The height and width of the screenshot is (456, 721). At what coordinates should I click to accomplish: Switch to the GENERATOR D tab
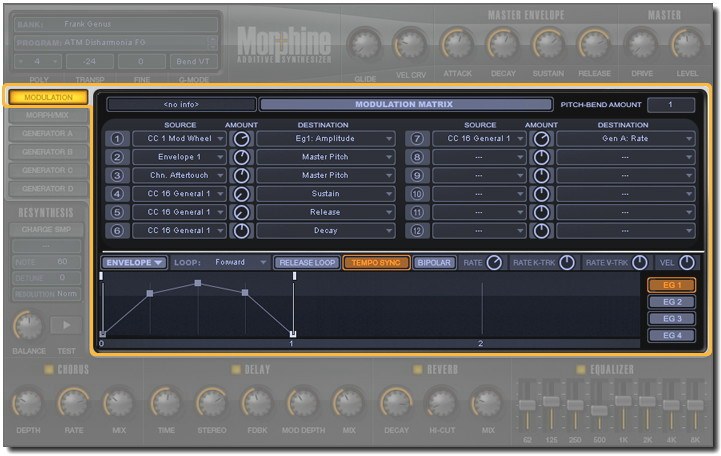tap(47, 189)
